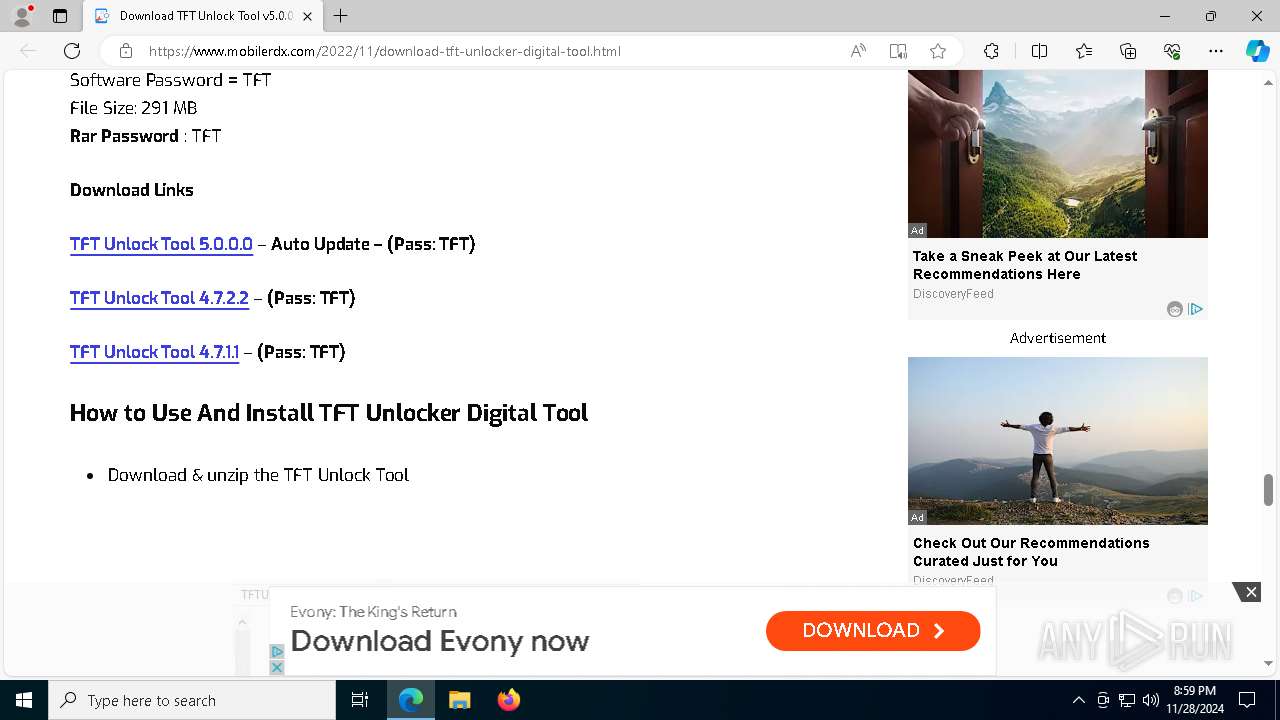Refresh the current page
1280x720 pixels.
[x=72, y=51]
